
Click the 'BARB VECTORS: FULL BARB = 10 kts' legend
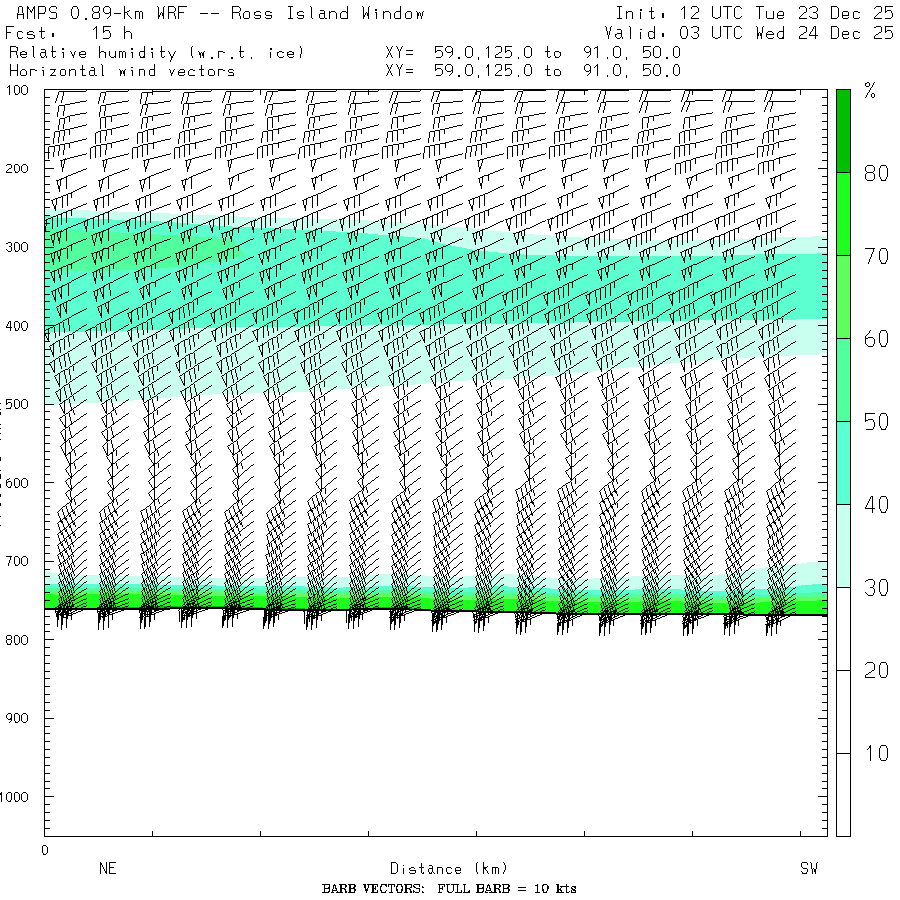pyautogui.click(x=449, y=889)
